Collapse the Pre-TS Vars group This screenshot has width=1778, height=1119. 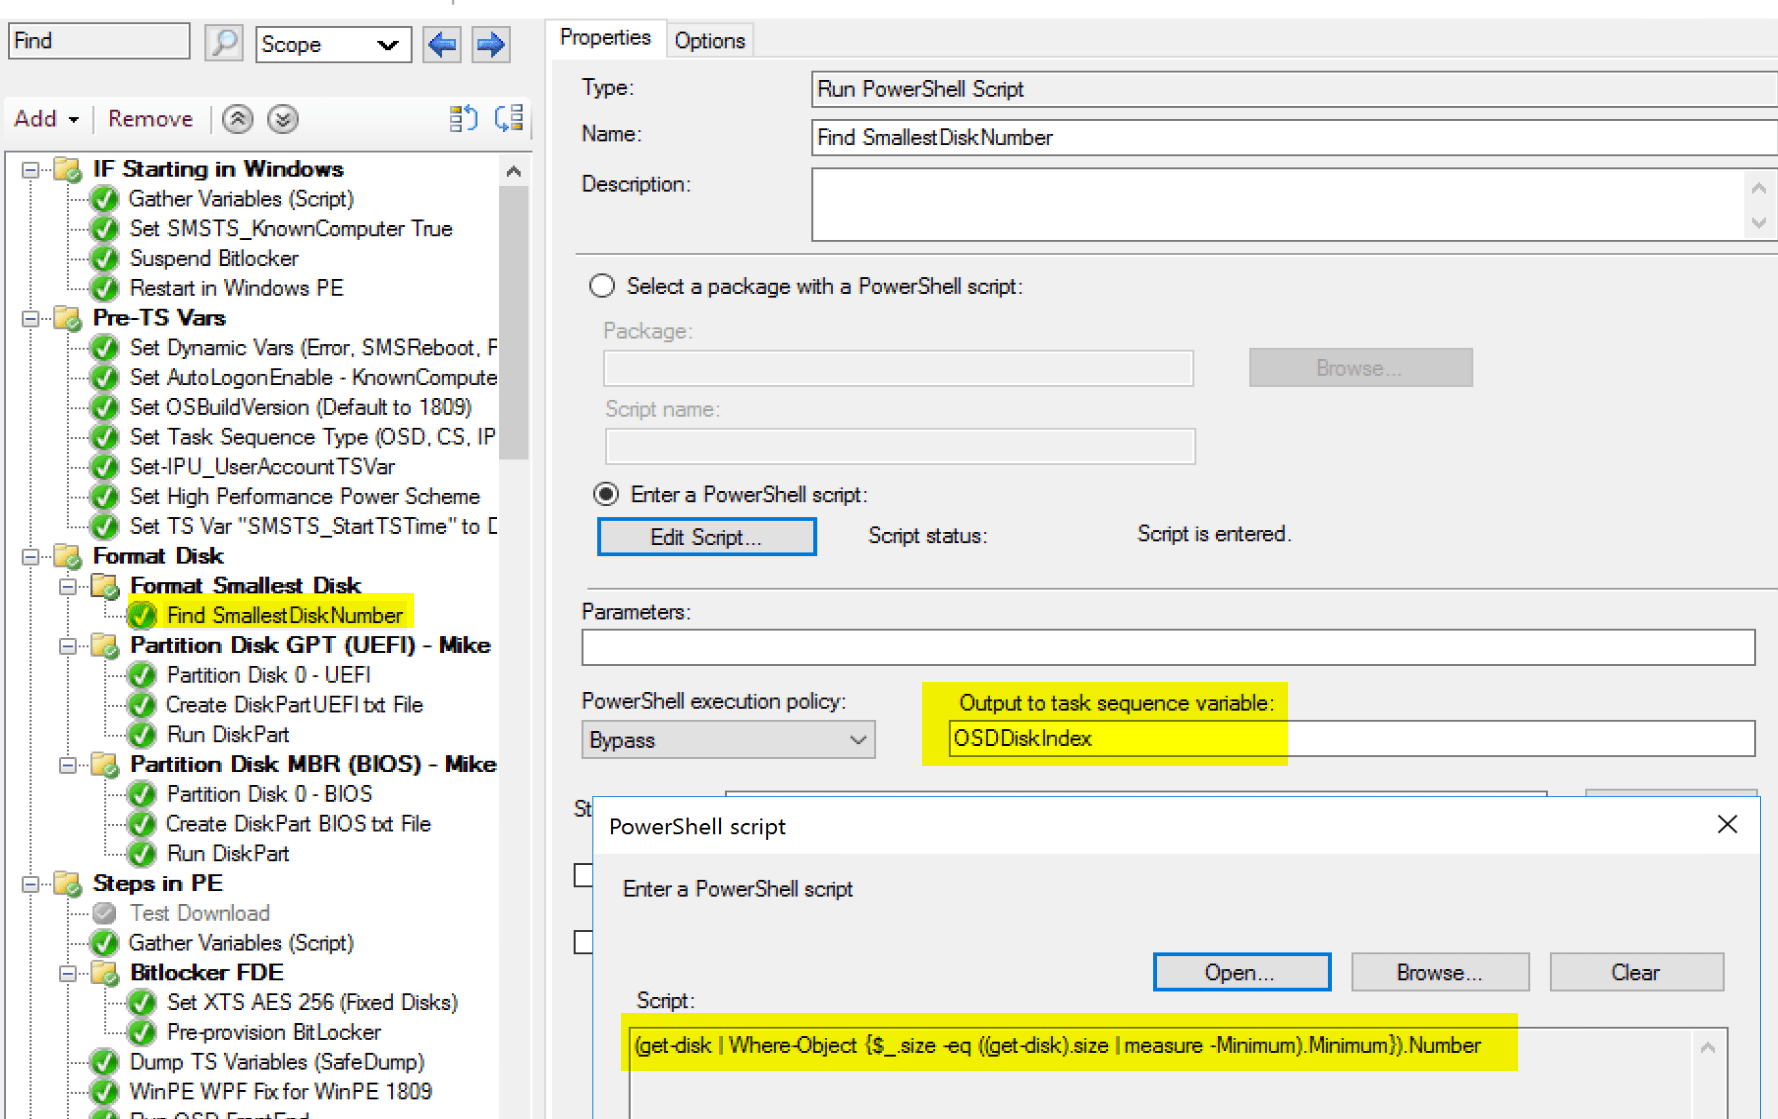click(31, 318)
